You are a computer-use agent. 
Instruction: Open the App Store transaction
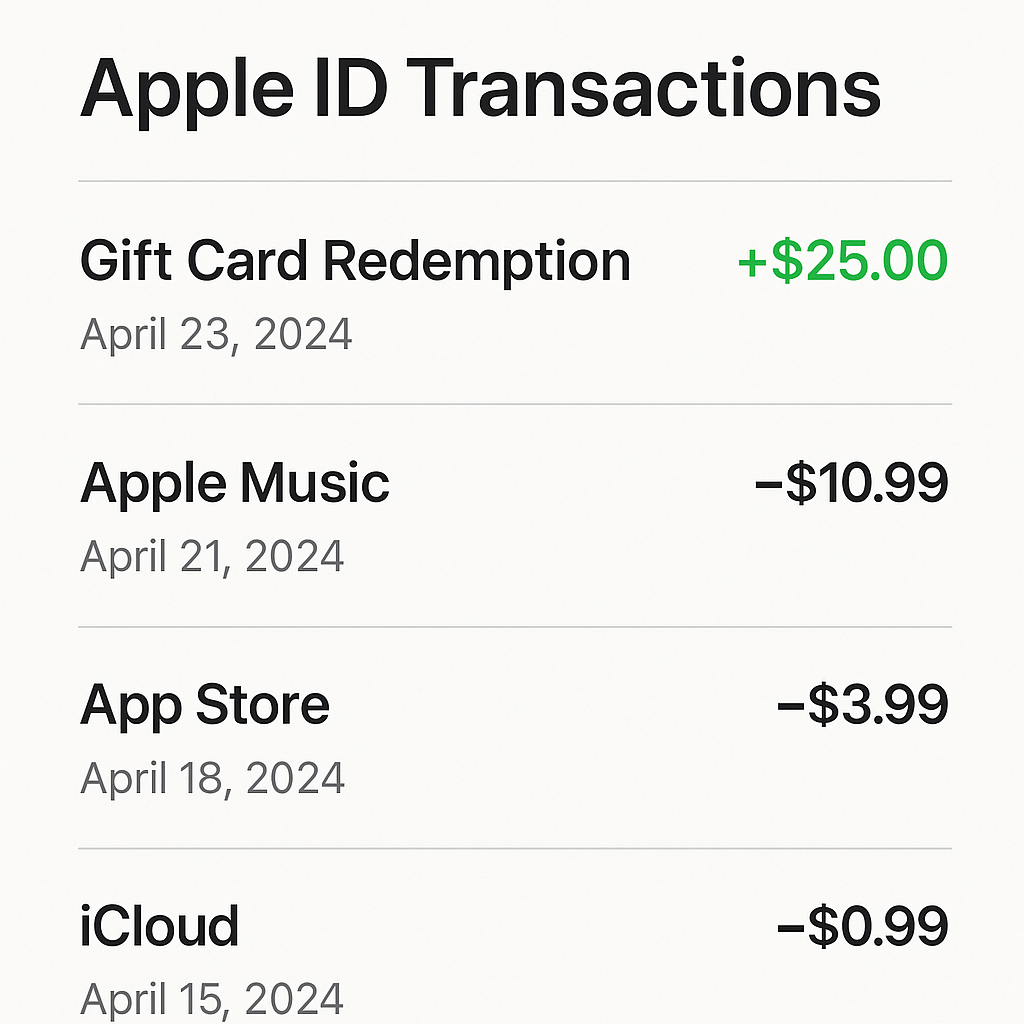click(205, 706)
